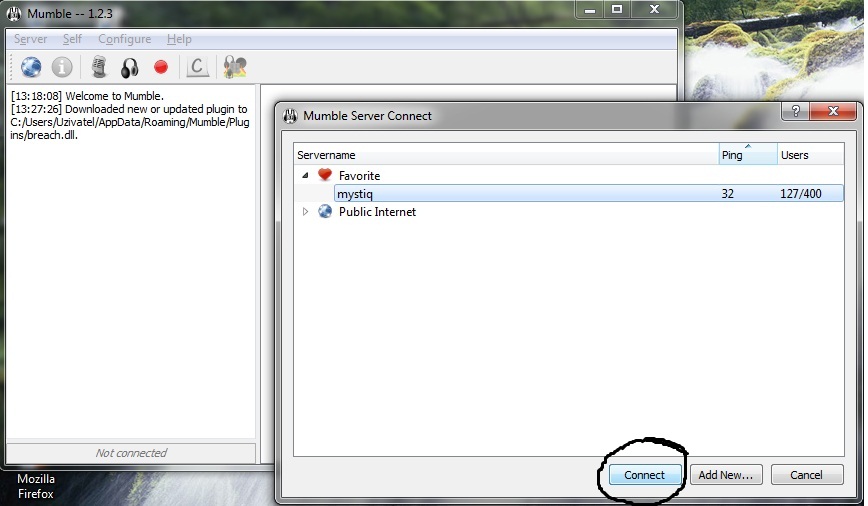Image resolution: width=868 pixels, height=506 pixels.
Task: Click the Welcome to Mumble log line
Action: point(87,96)
